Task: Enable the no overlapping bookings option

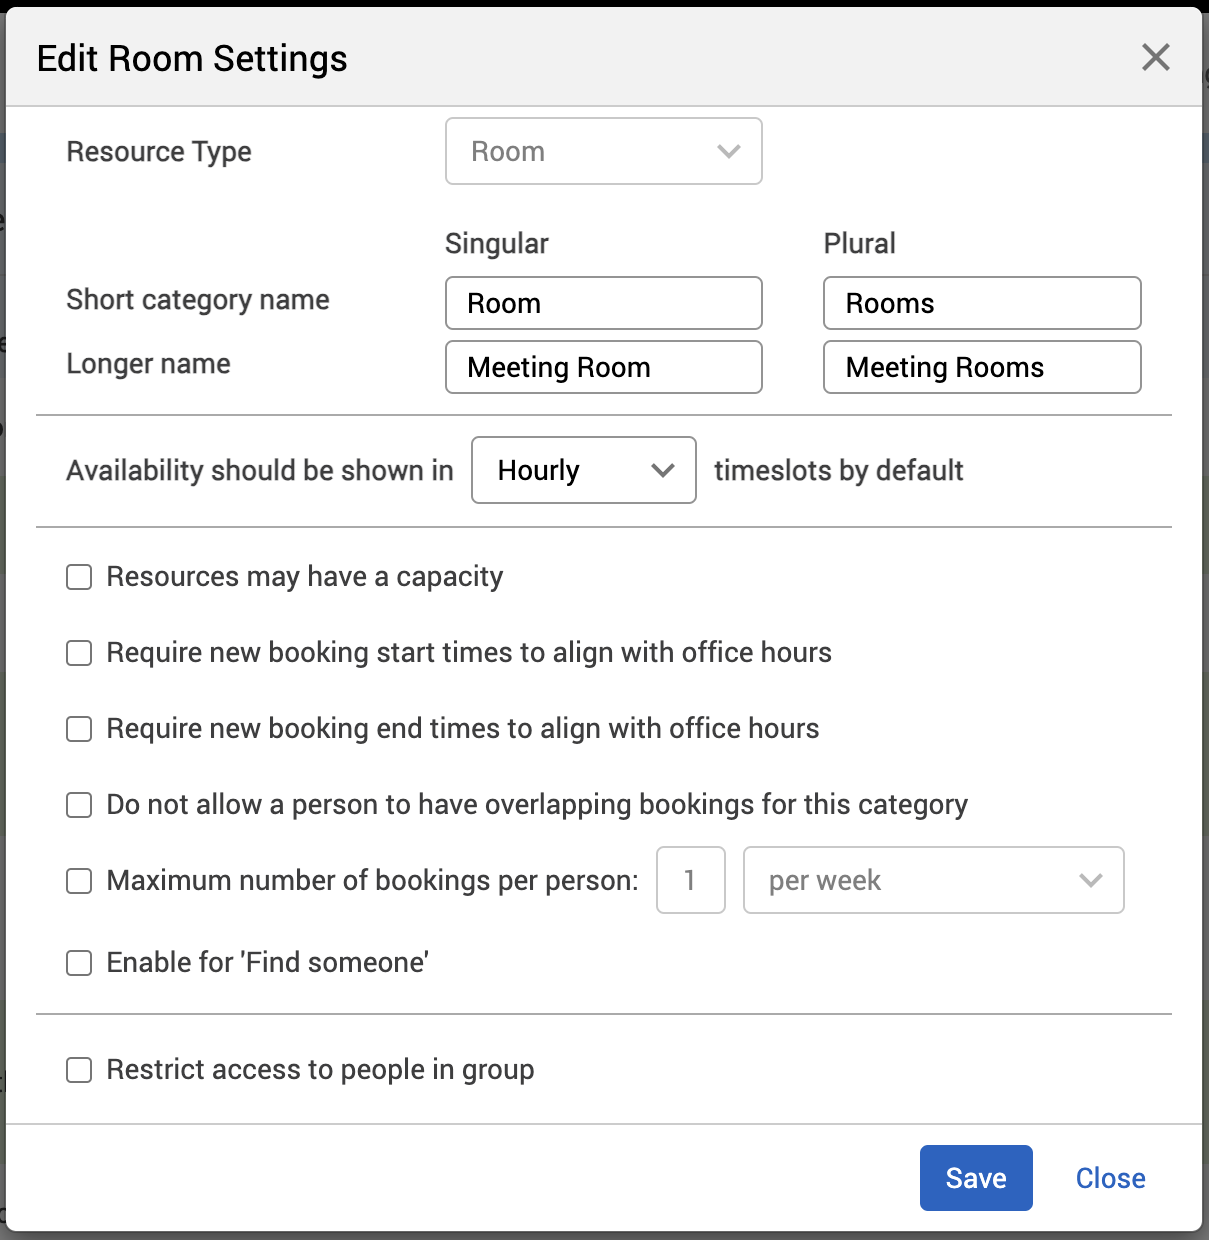Action: click(79, 805)
